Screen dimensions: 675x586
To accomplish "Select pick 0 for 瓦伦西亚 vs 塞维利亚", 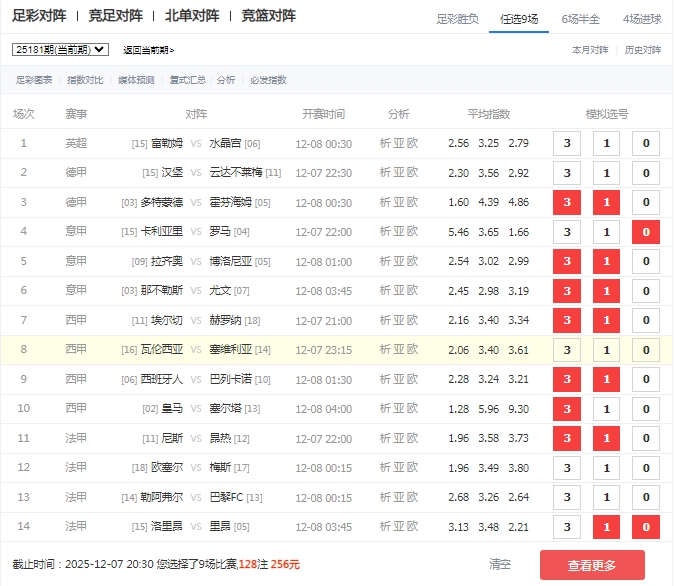I will [x=645, y=350].
